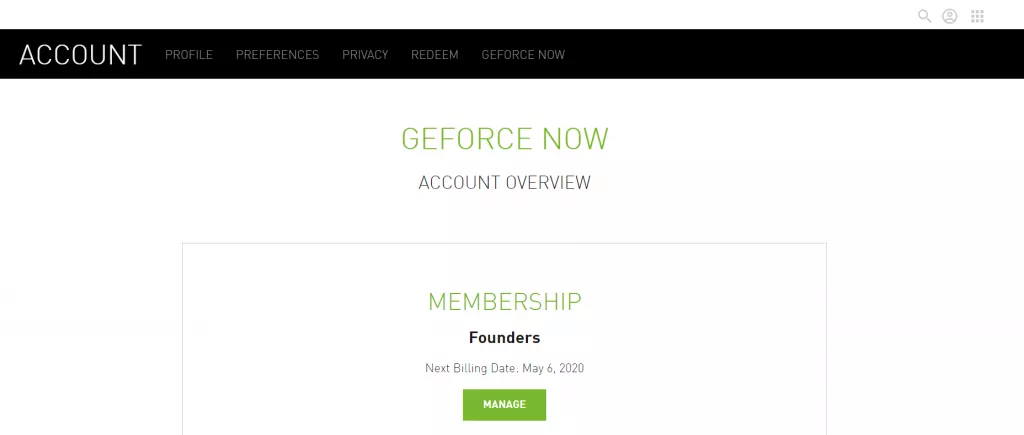This screenshot has width=1024, height=435.
Task: Select the Founders membership tier text
Action: (504, 338)
